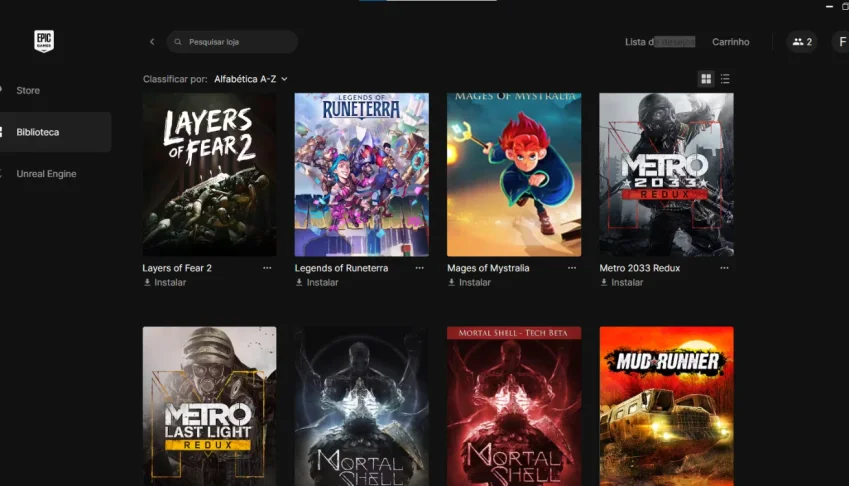Open Legends of Runeterra cover art
849x486 pixels.
pyautogui.click(x=362, y=174)
